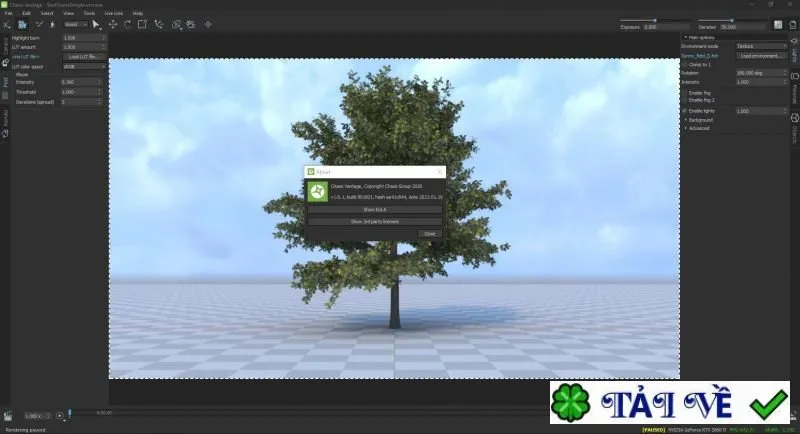The width and height of the screenshot is (800, 434).
Task: Open the View menu
Action: pyautogui.click(x=68, y=13)
